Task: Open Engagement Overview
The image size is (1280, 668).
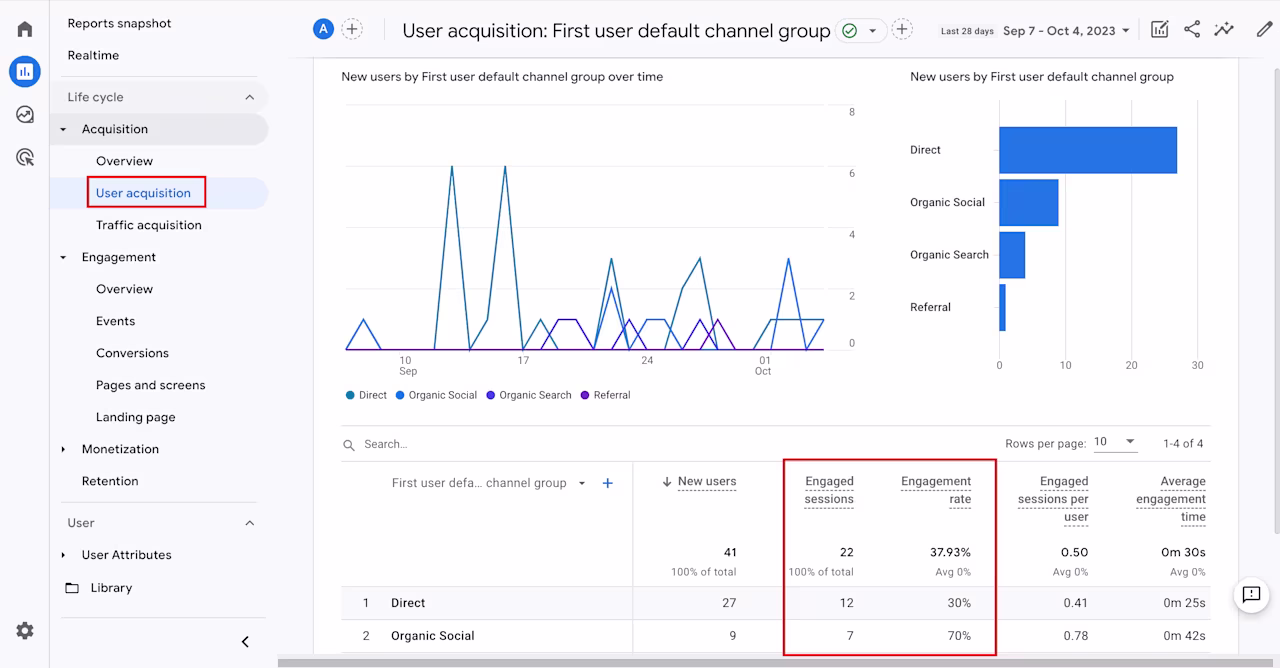Action: pos(124,289)
